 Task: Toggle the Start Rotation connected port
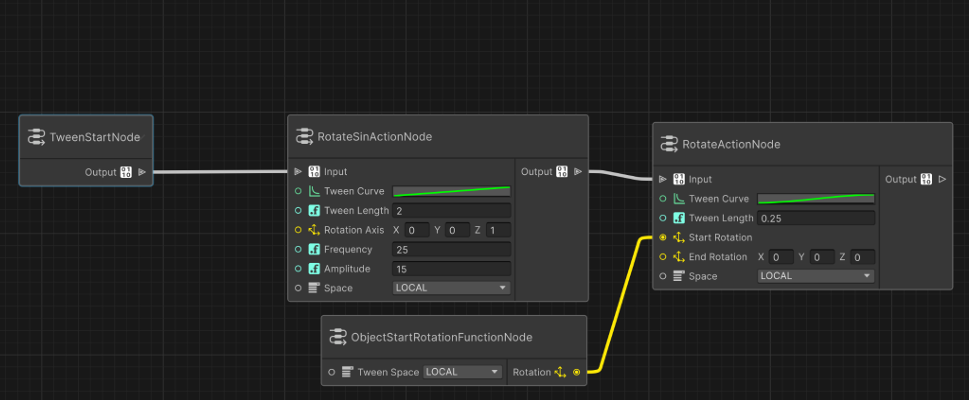tap(663, 237)
